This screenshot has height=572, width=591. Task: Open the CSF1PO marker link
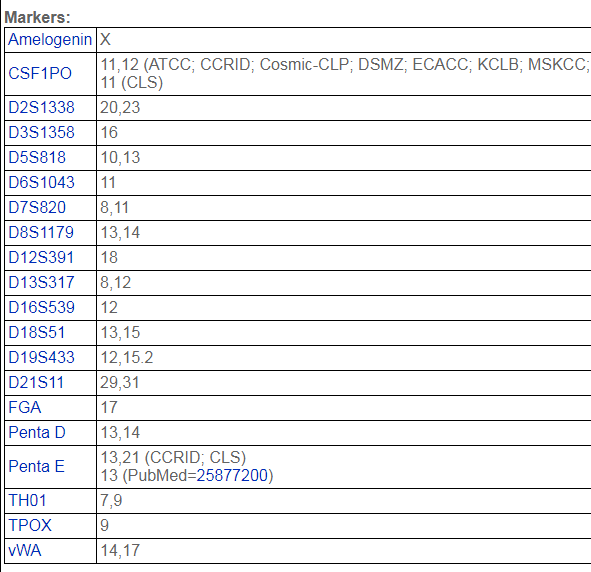[40, 73]
